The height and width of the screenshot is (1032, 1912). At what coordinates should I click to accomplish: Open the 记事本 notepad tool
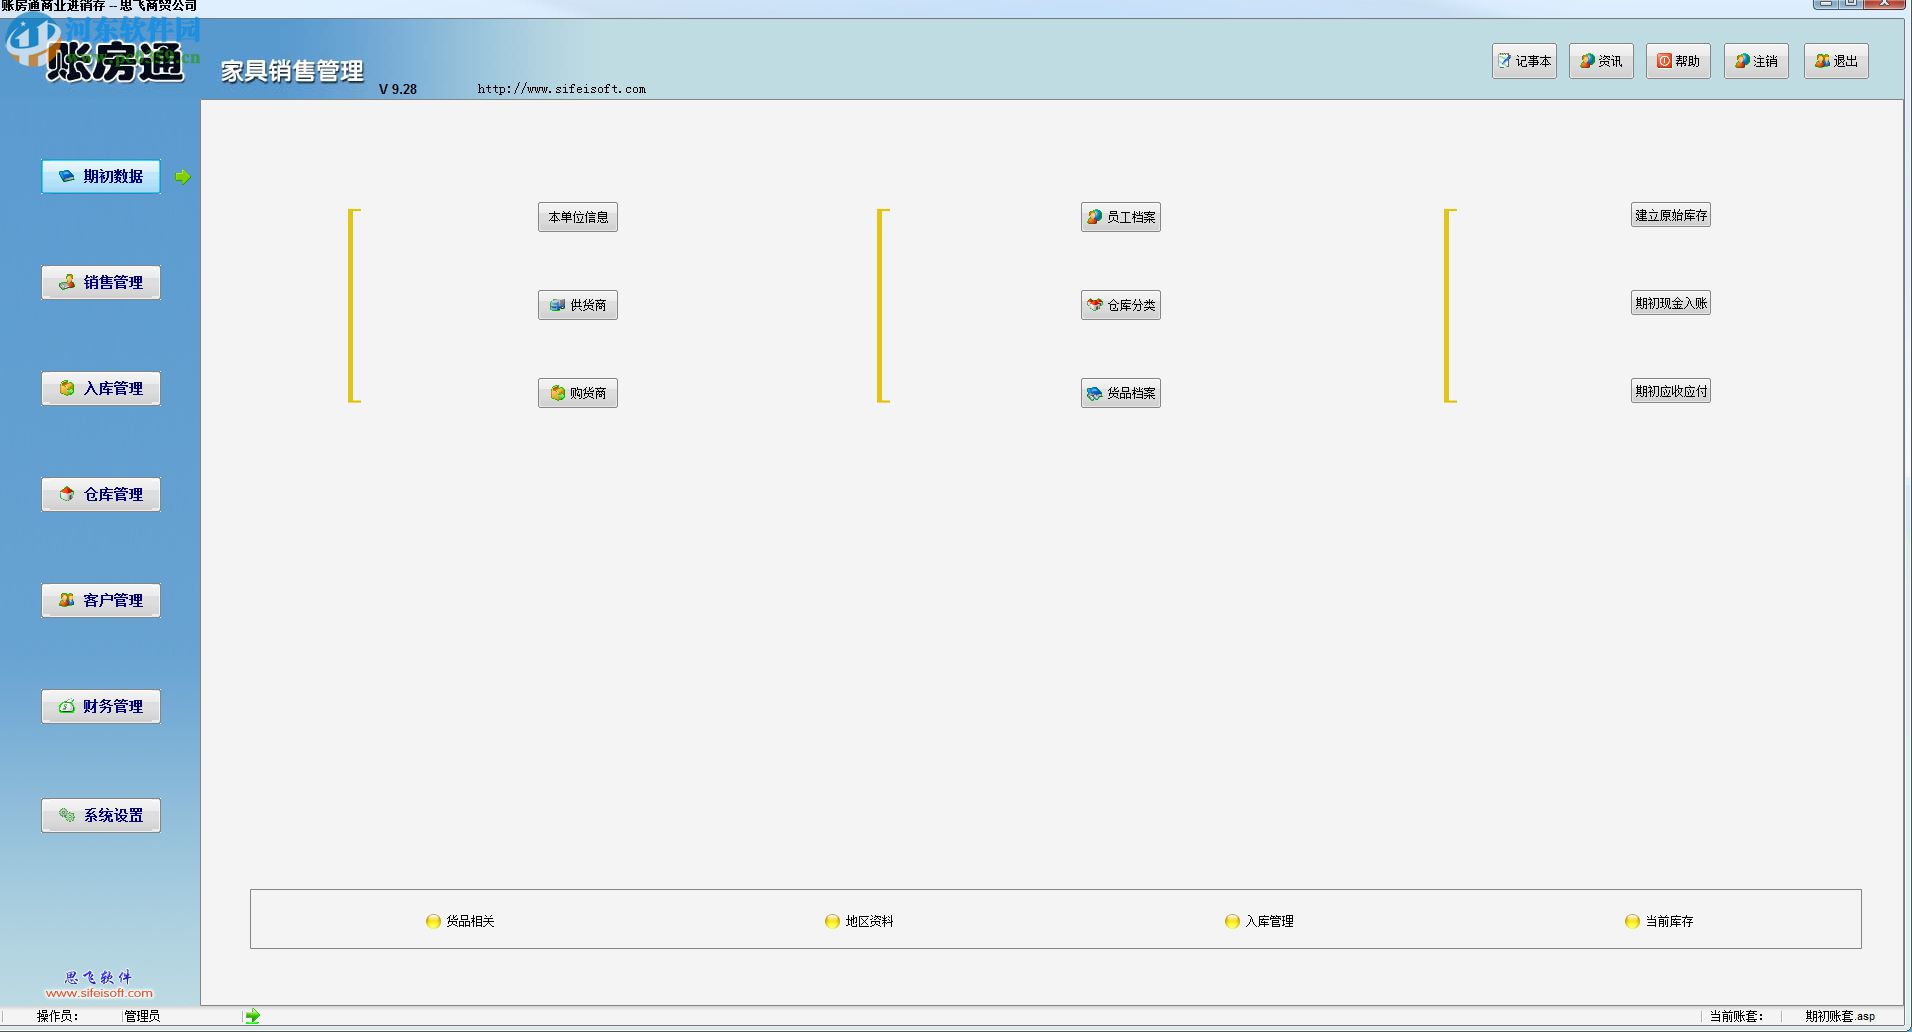coord(1524,61)
